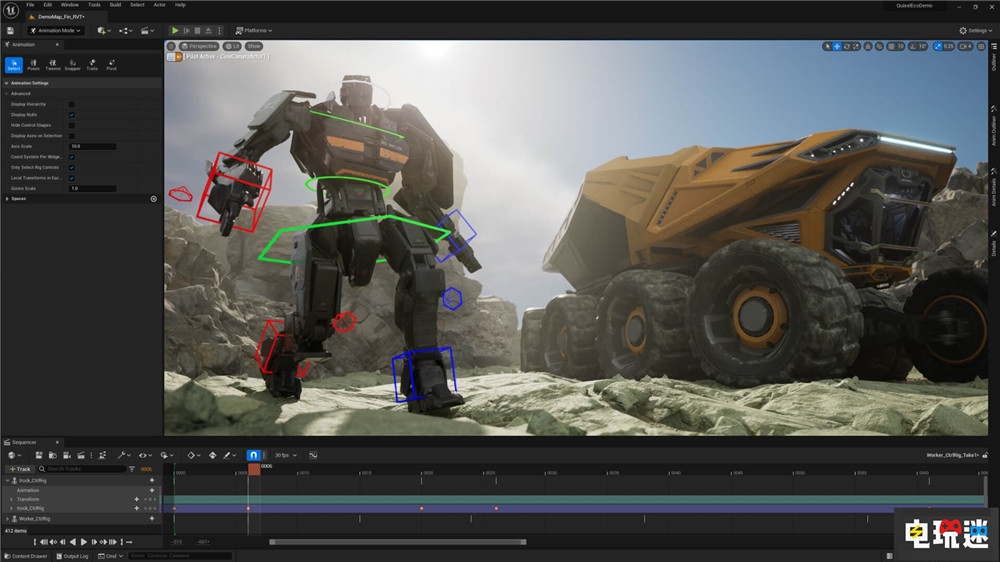Image resolution: width=1000 pixels, height=562 pixels.
Task: Click the Axis Scale value field
Action: pos(92,146)
